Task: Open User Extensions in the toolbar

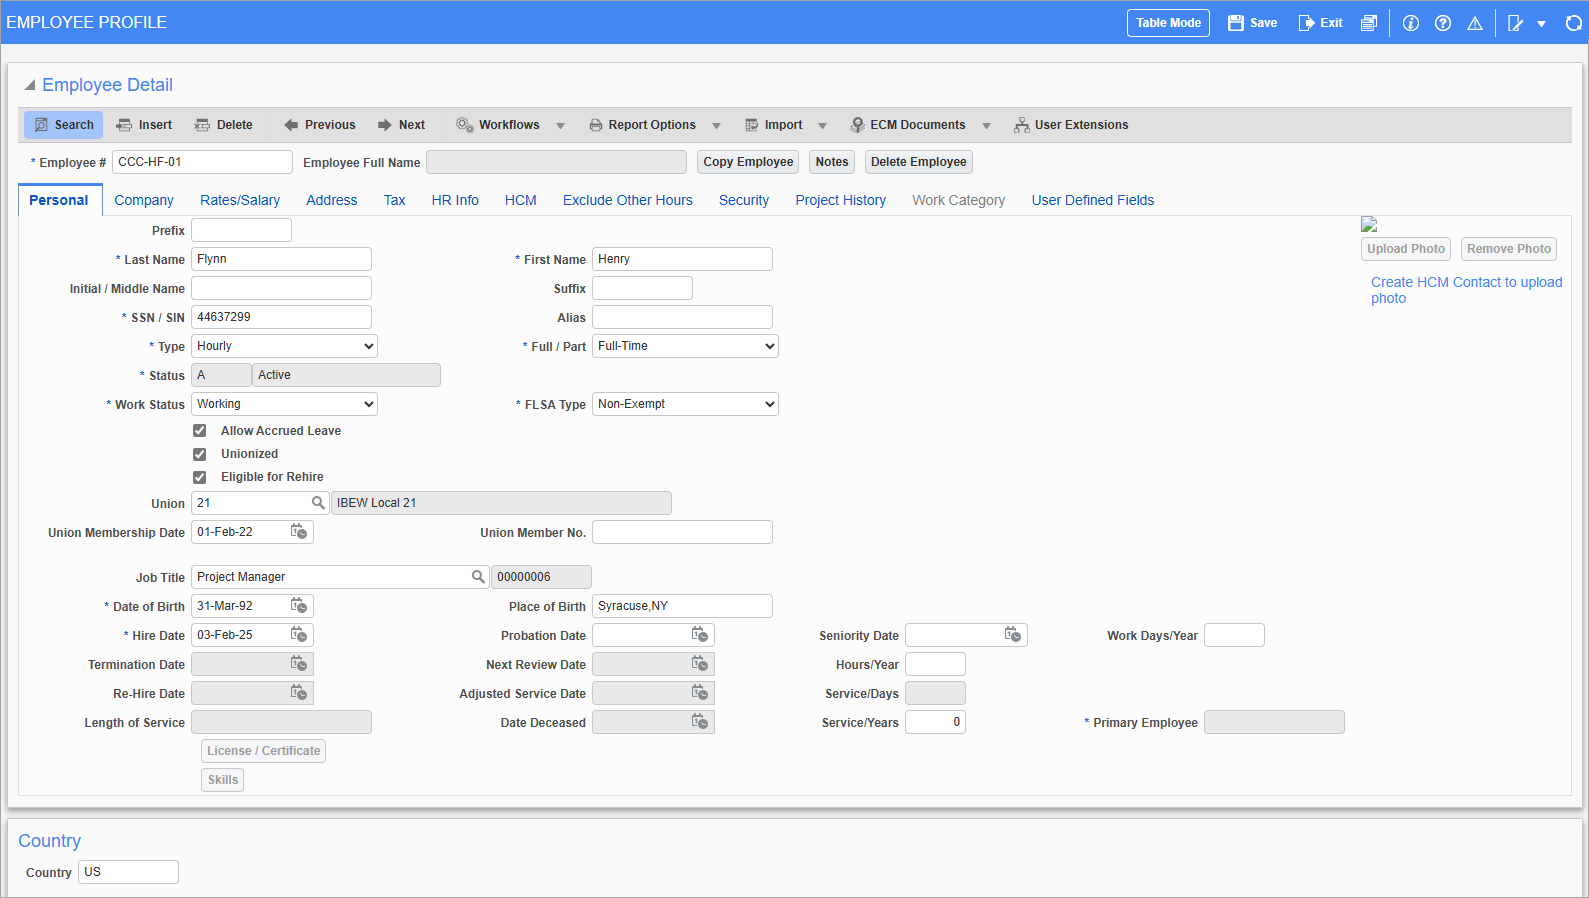Action: point(1071,125)
